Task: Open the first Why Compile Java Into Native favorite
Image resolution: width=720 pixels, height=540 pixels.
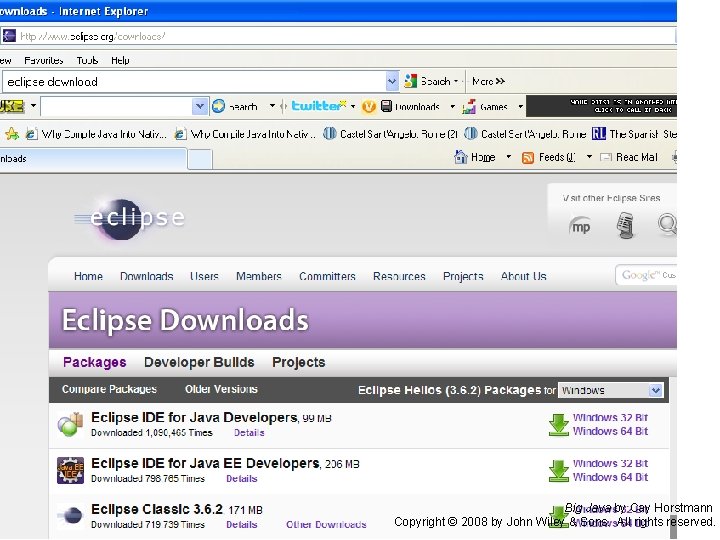Action: [x=96, y=134]
